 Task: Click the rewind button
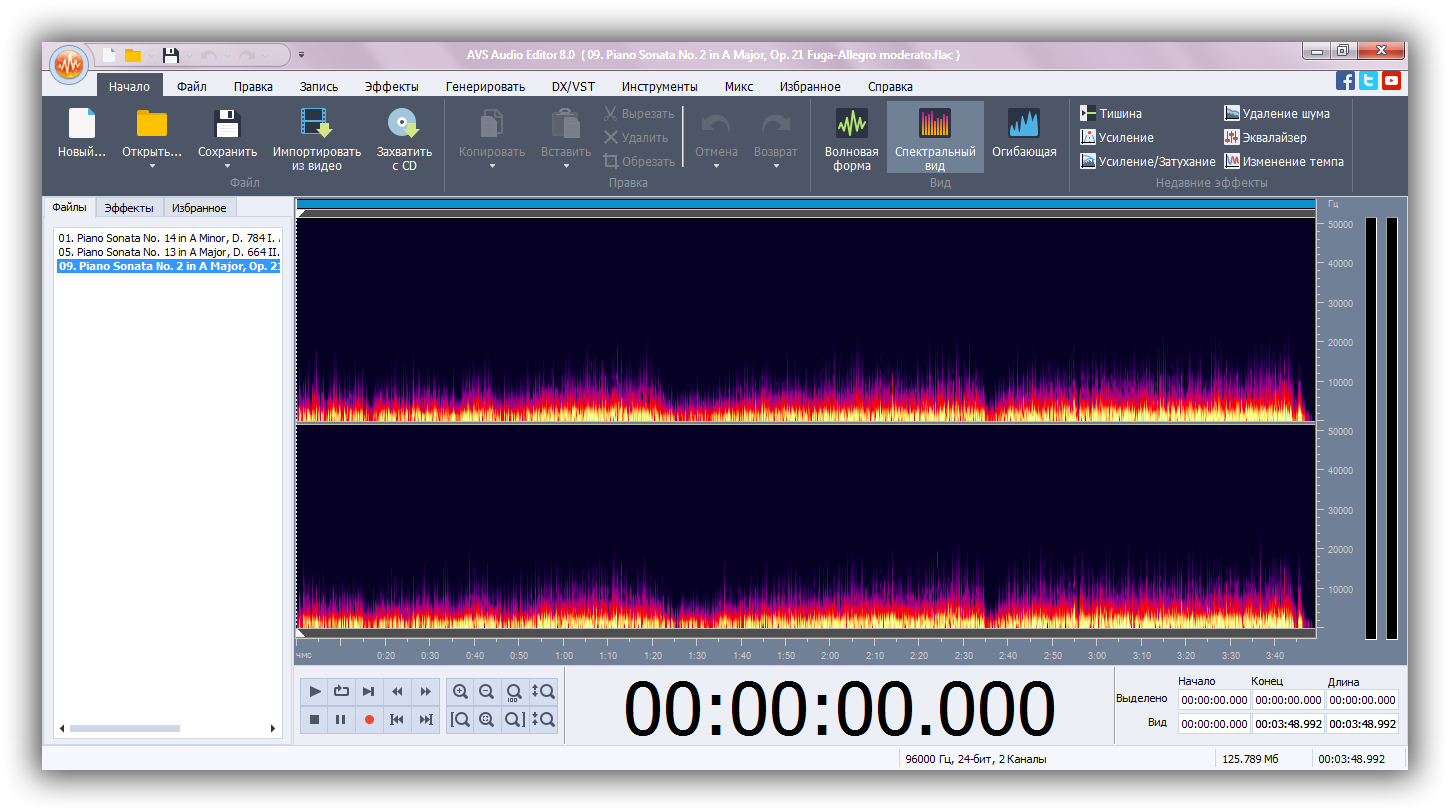[397, 691]
